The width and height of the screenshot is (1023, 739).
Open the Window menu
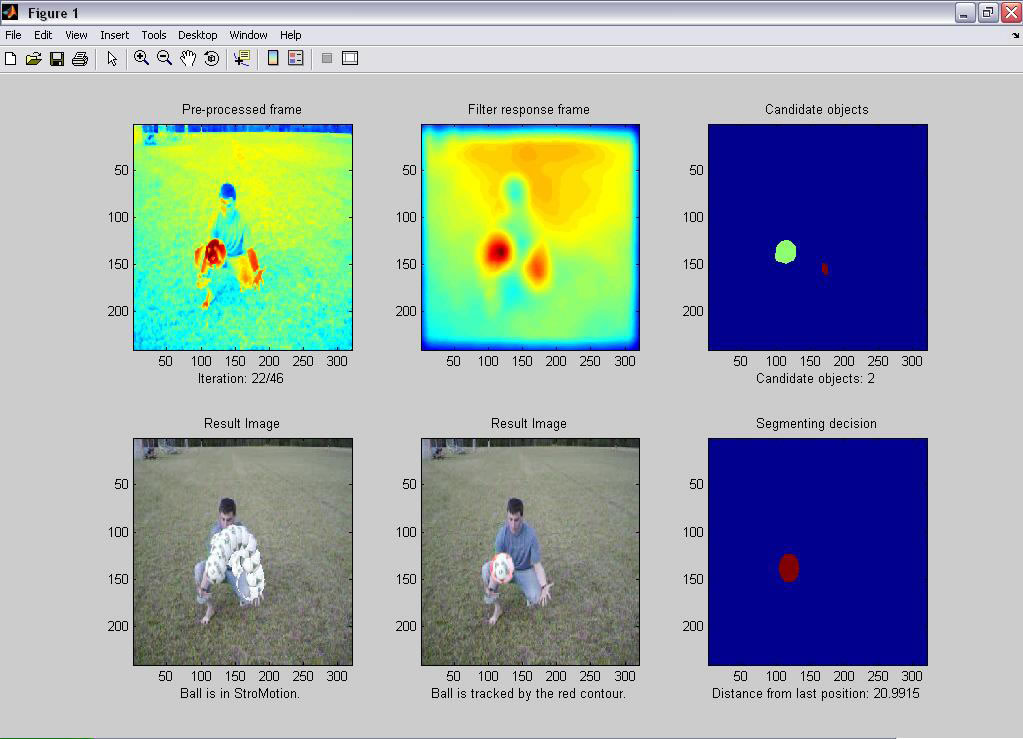click(x=249, y=35)
